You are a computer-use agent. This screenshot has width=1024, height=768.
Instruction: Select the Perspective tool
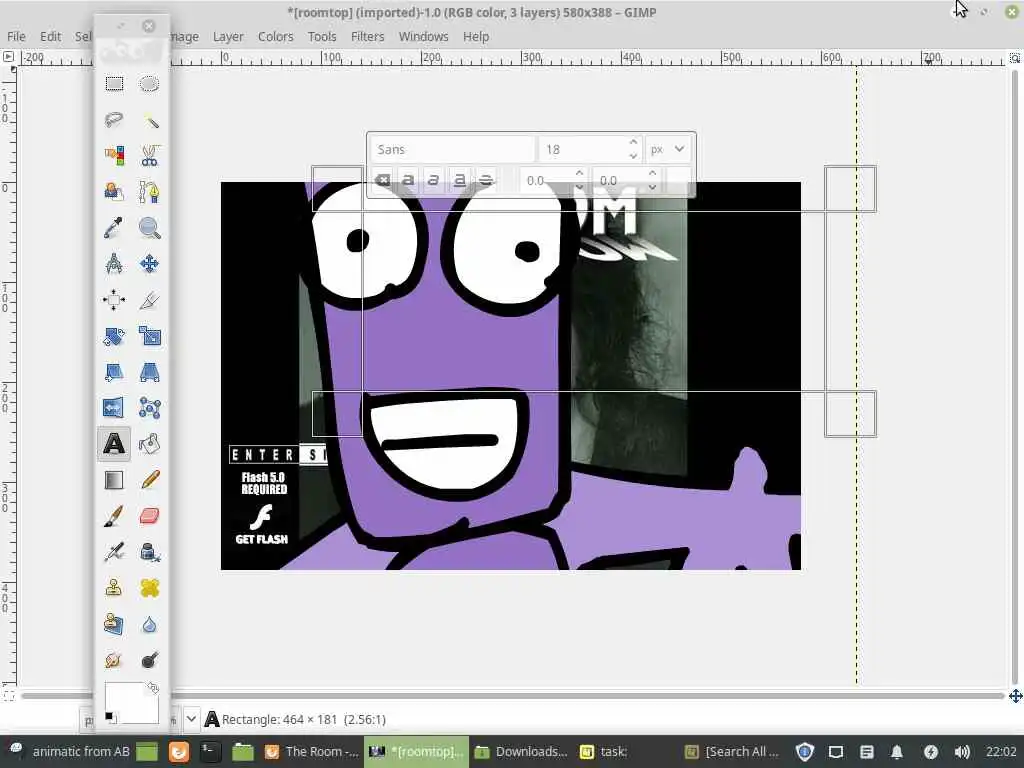coord(150,372)
